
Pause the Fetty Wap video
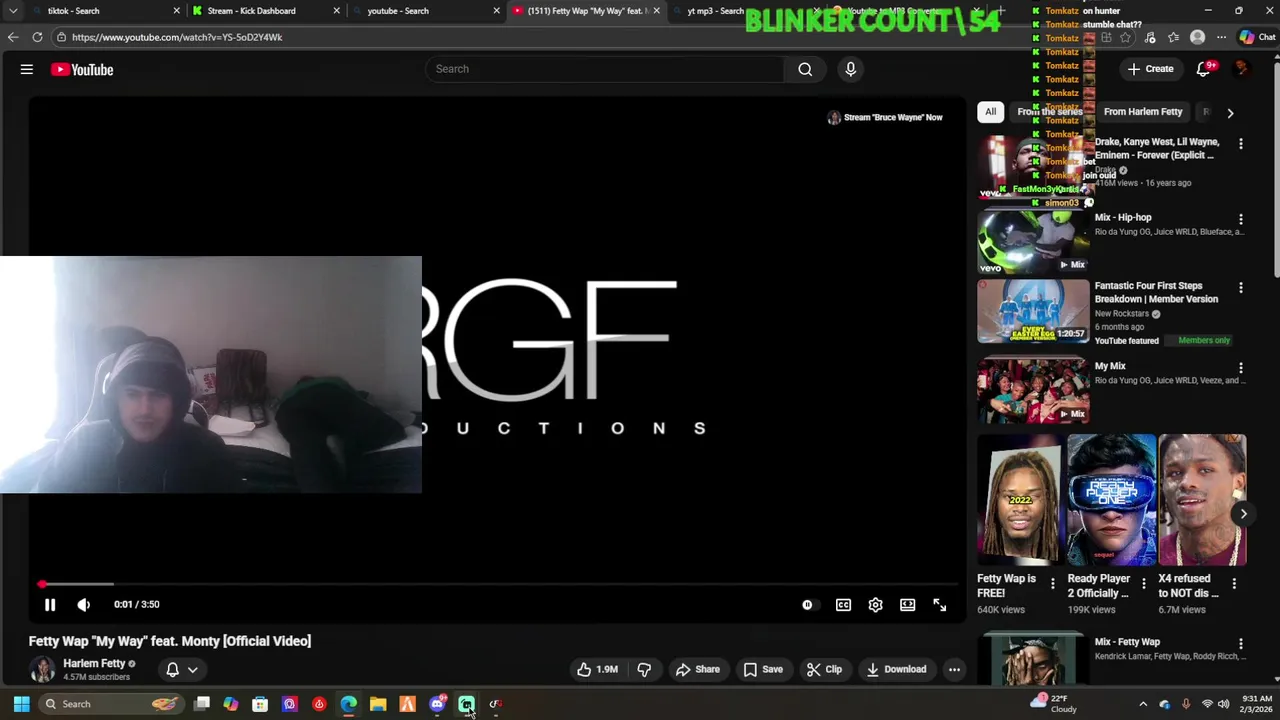[50, 604]
